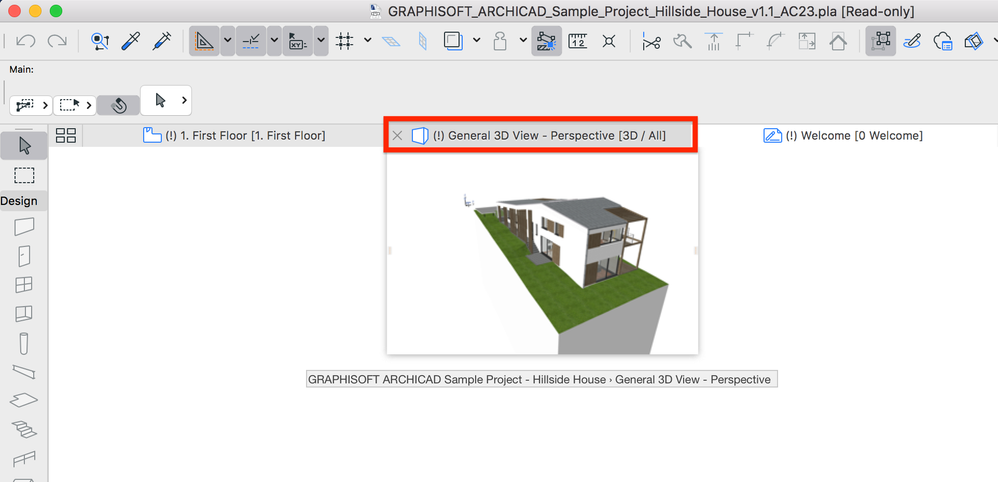Select the Curtain Wall tool
Viewport: 998px width, 482px height.
tap(24, 314)
